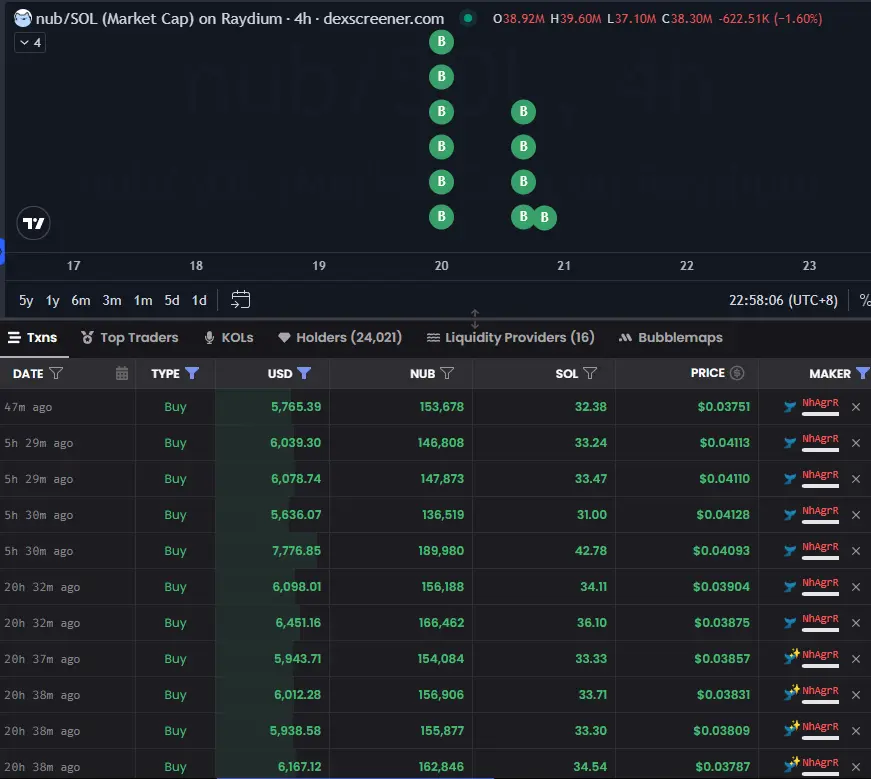Click the green market status dot
Screen dimensions: 871x779
point(468,18)
